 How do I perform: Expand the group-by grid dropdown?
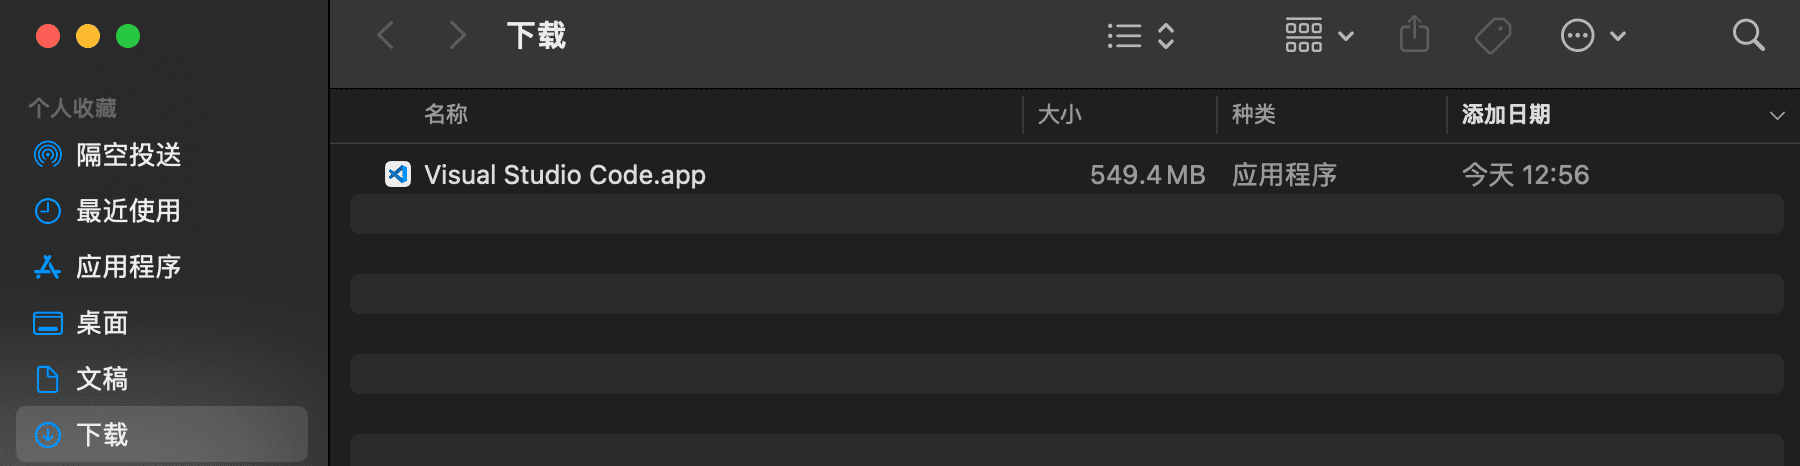1319,36
